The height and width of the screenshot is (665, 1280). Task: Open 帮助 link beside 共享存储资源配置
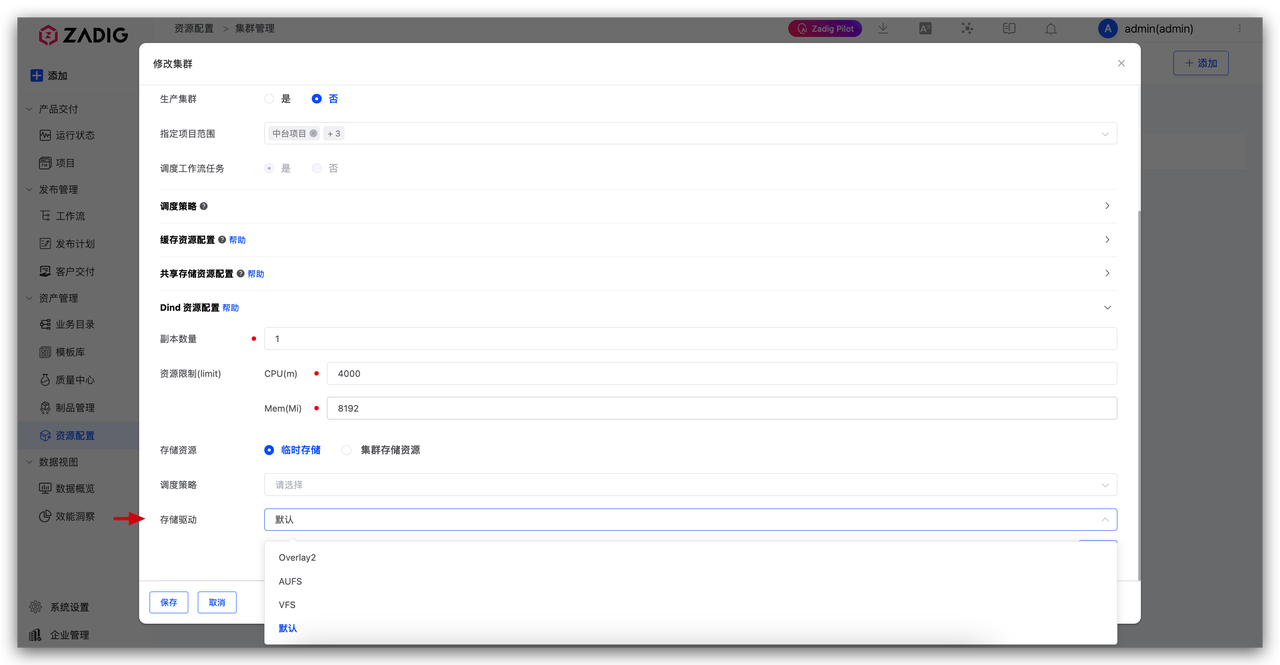tap(256, 274)
